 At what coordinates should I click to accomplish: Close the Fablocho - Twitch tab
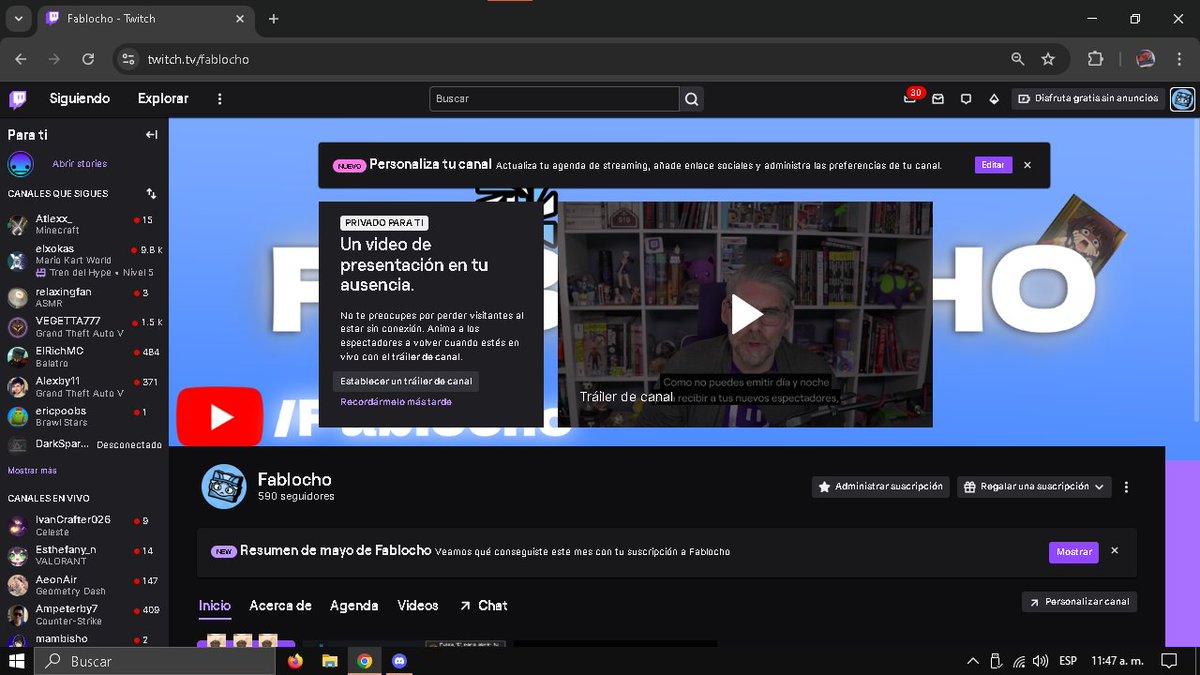tap(241, 19)
